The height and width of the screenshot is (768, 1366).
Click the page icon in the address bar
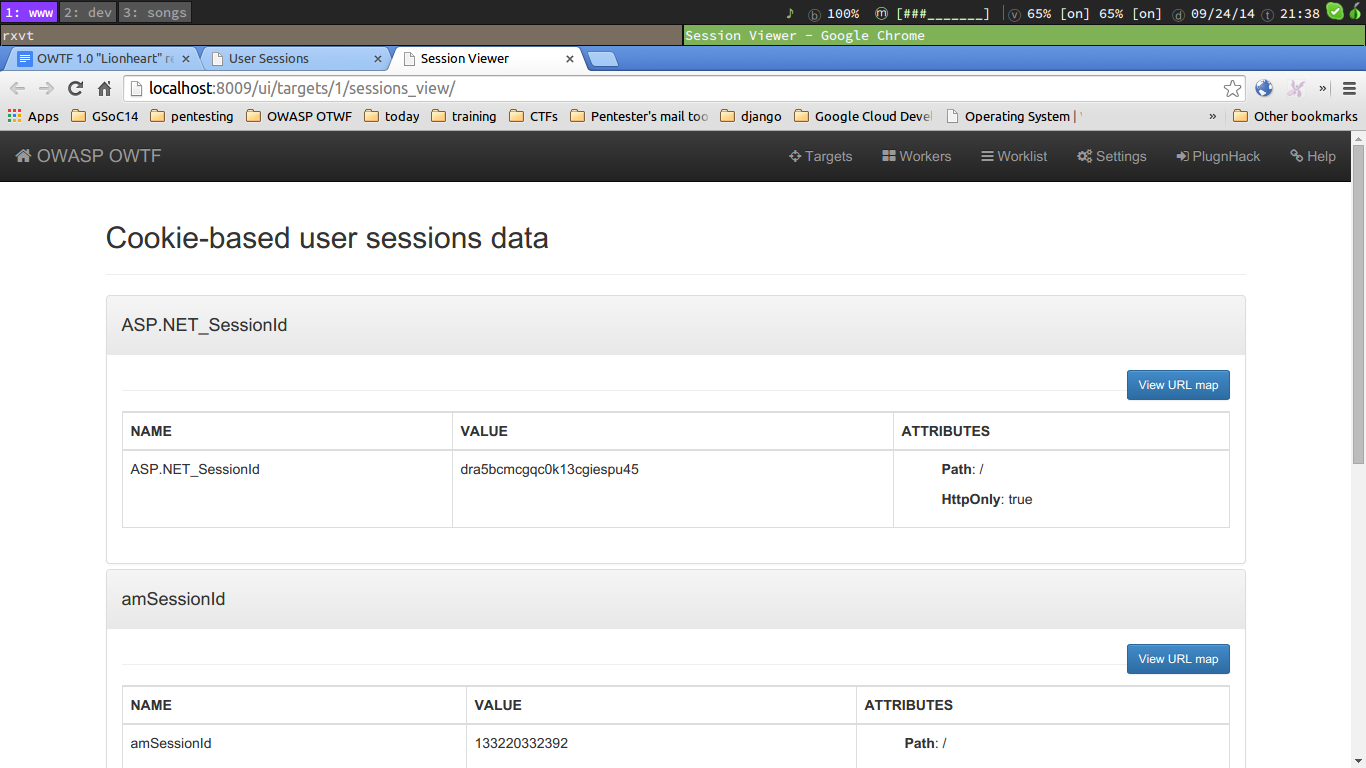point(138,88)
